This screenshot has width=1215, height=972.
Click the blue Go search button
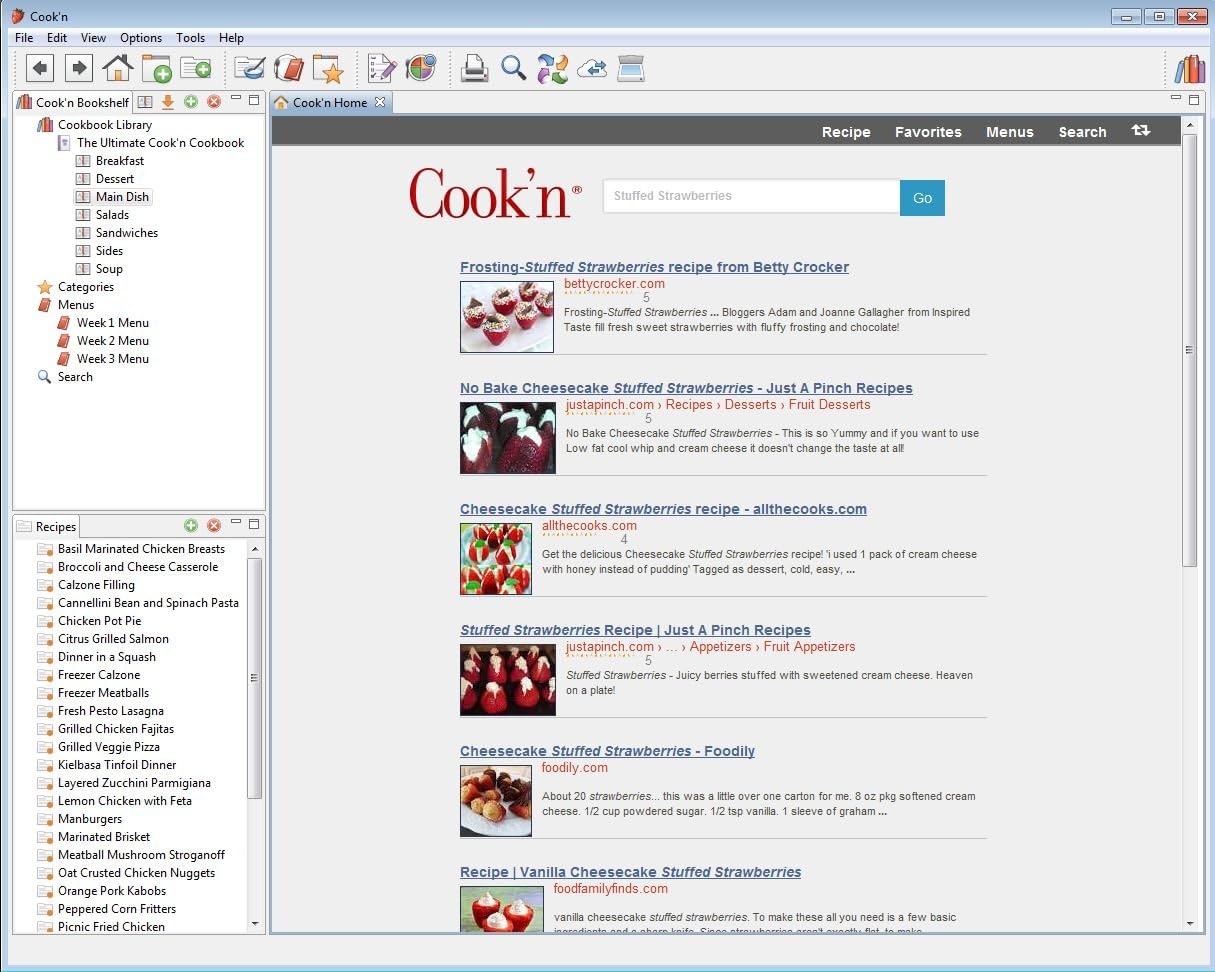click(922, 198)
